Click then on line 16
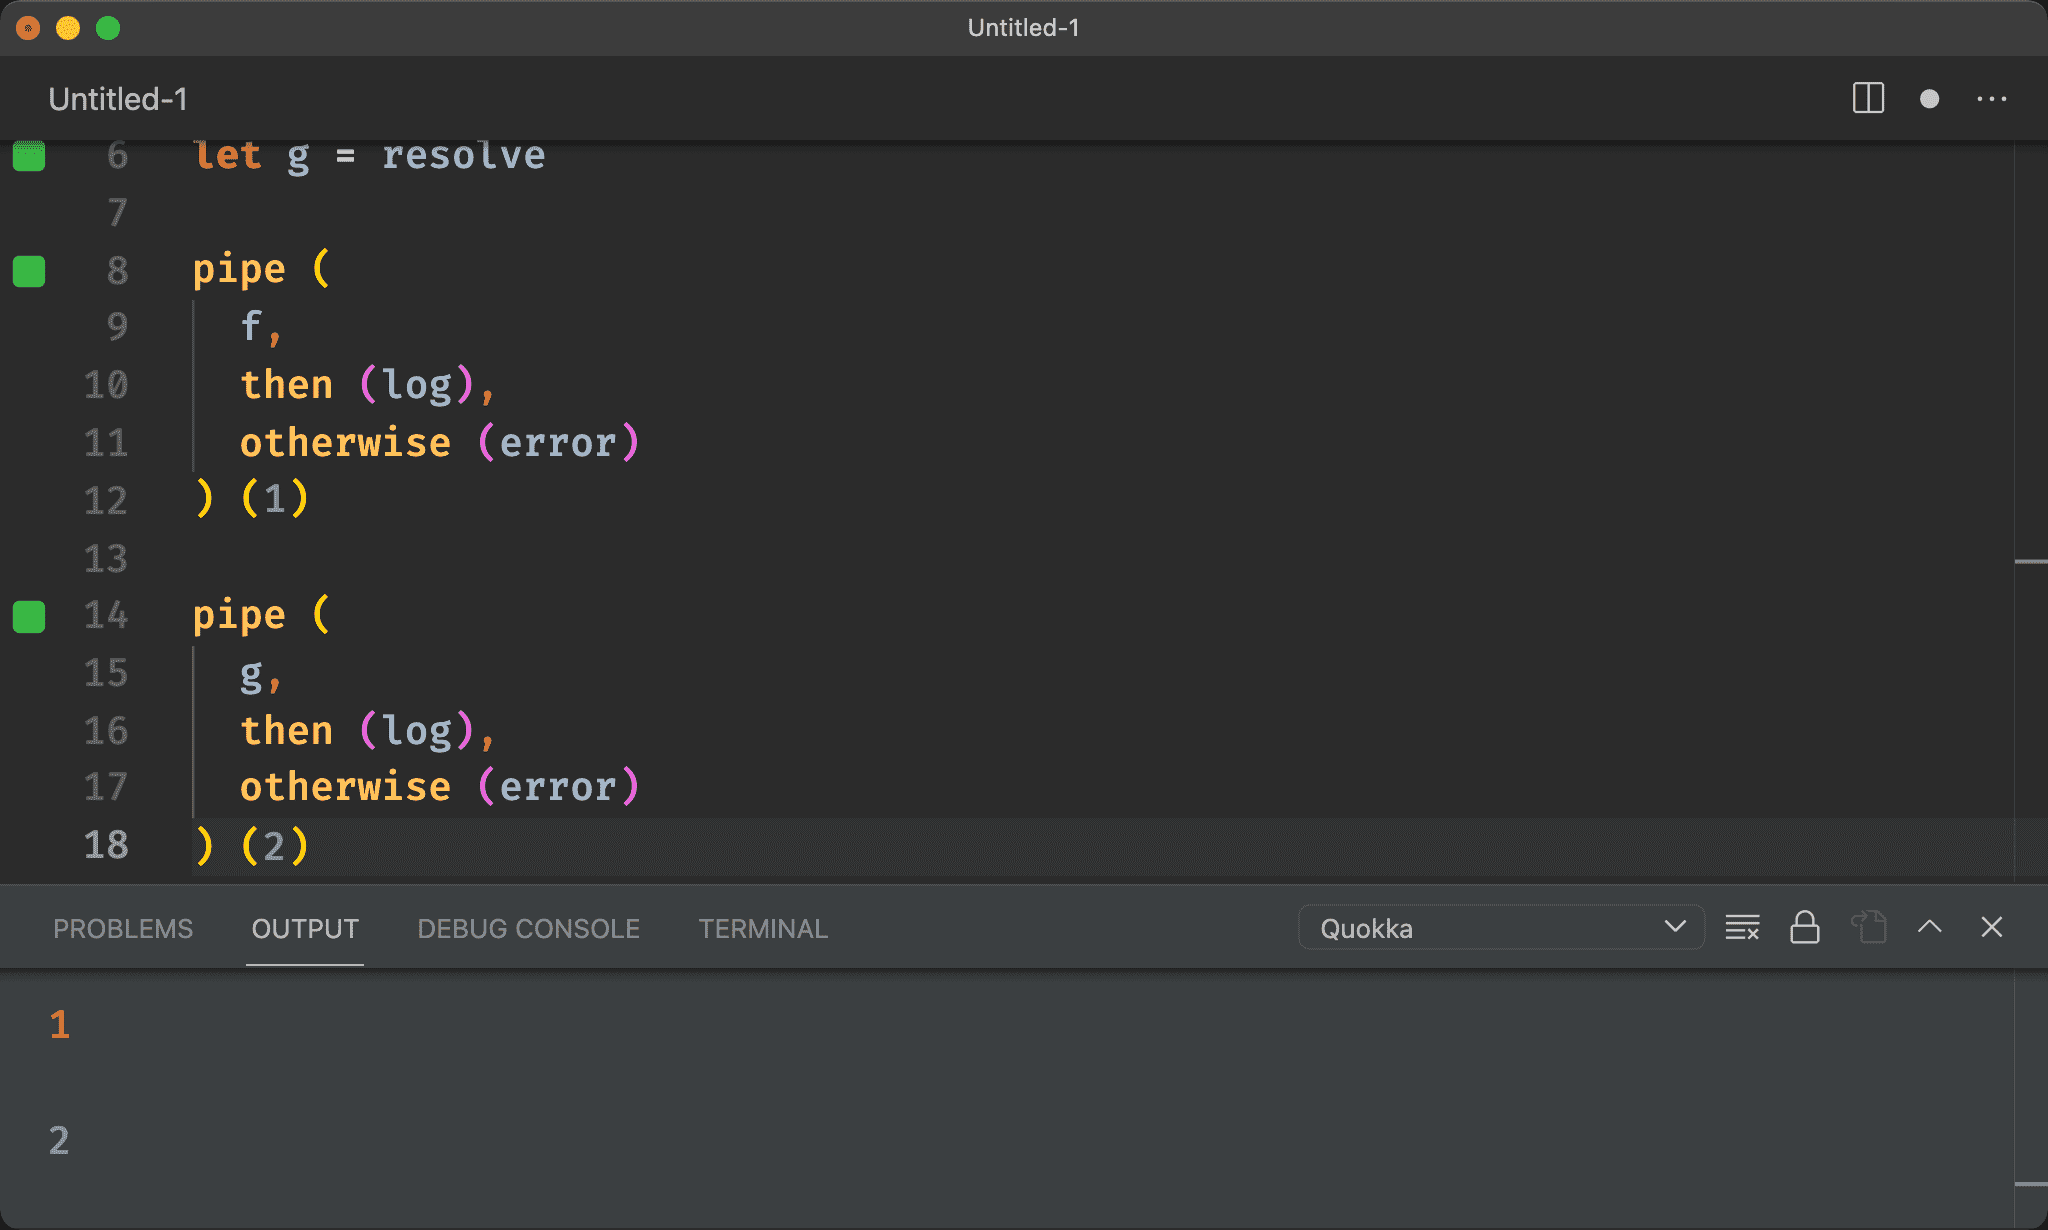Image resolution: width=2048 pixels, height=1230 pixels. tap(287, 731)
